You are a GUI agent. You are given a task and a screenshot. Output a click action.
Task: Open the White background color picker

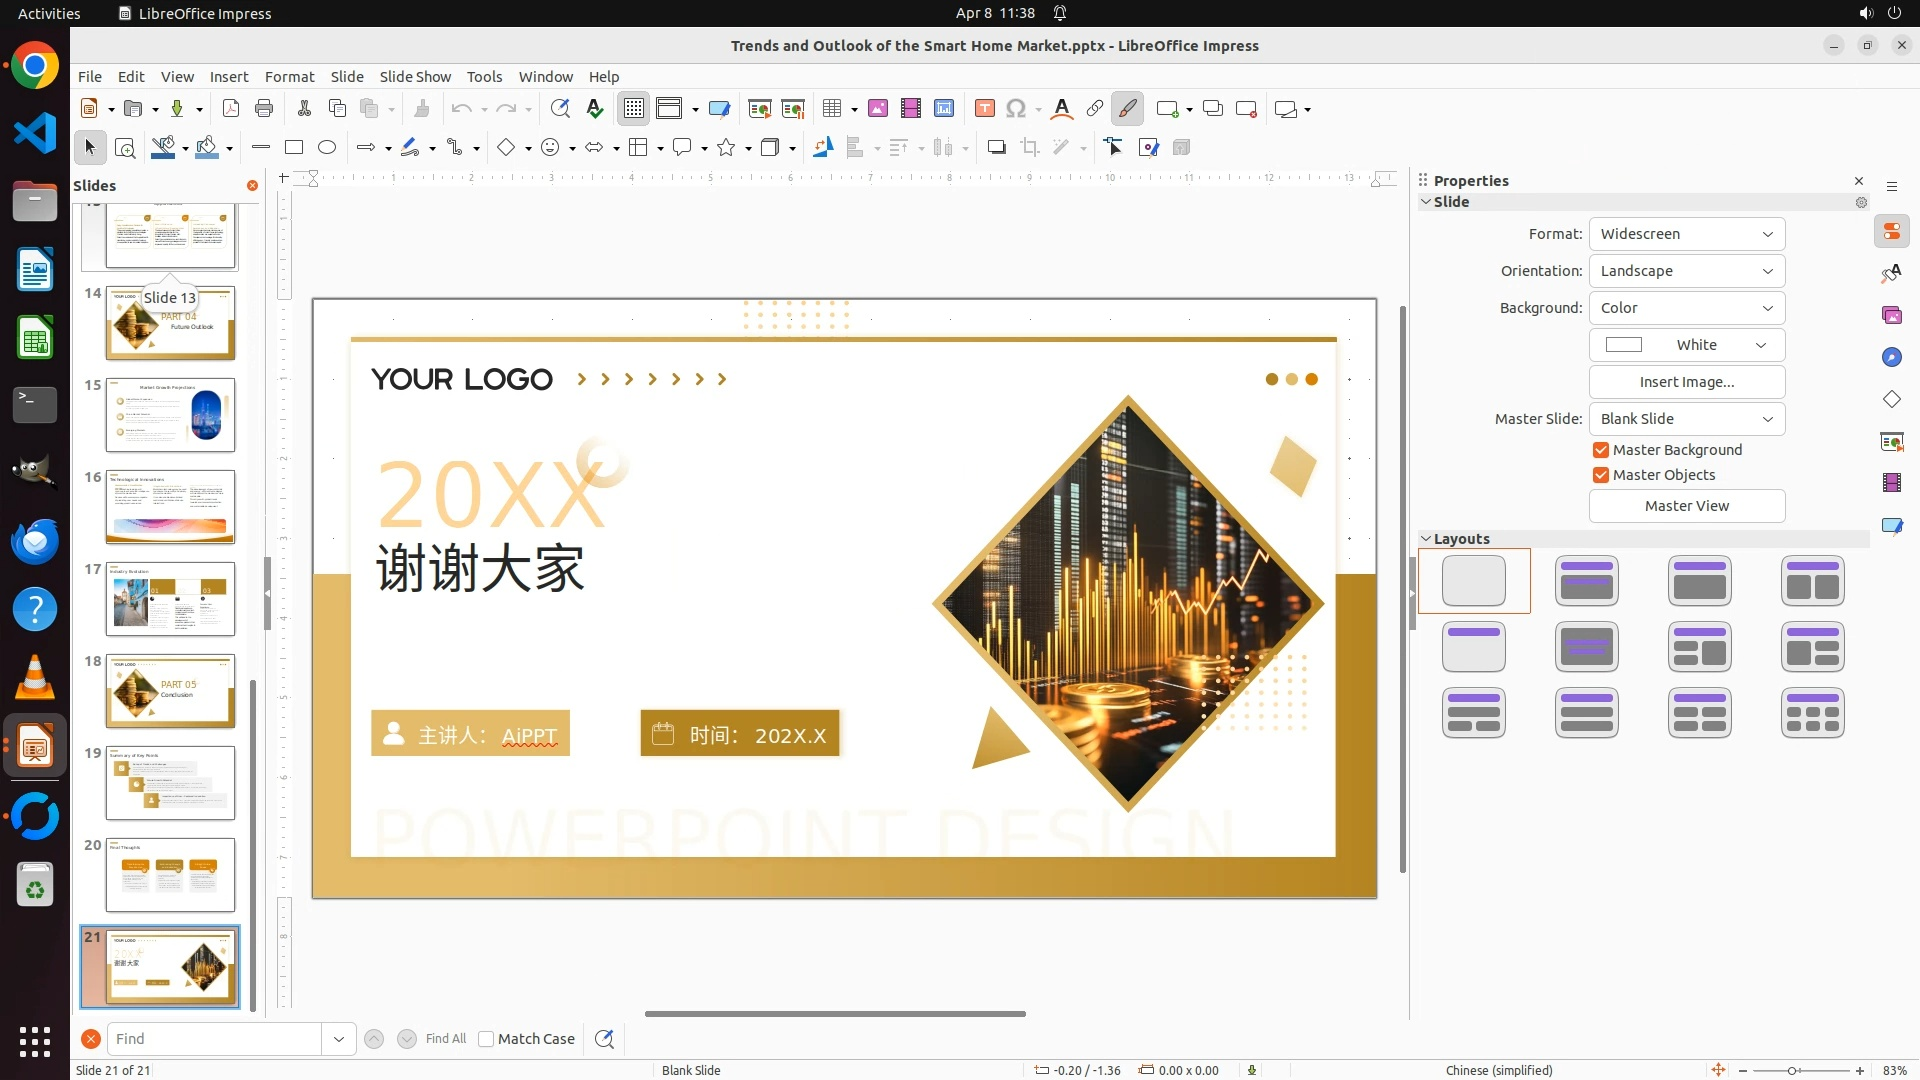click(1686, 345)
